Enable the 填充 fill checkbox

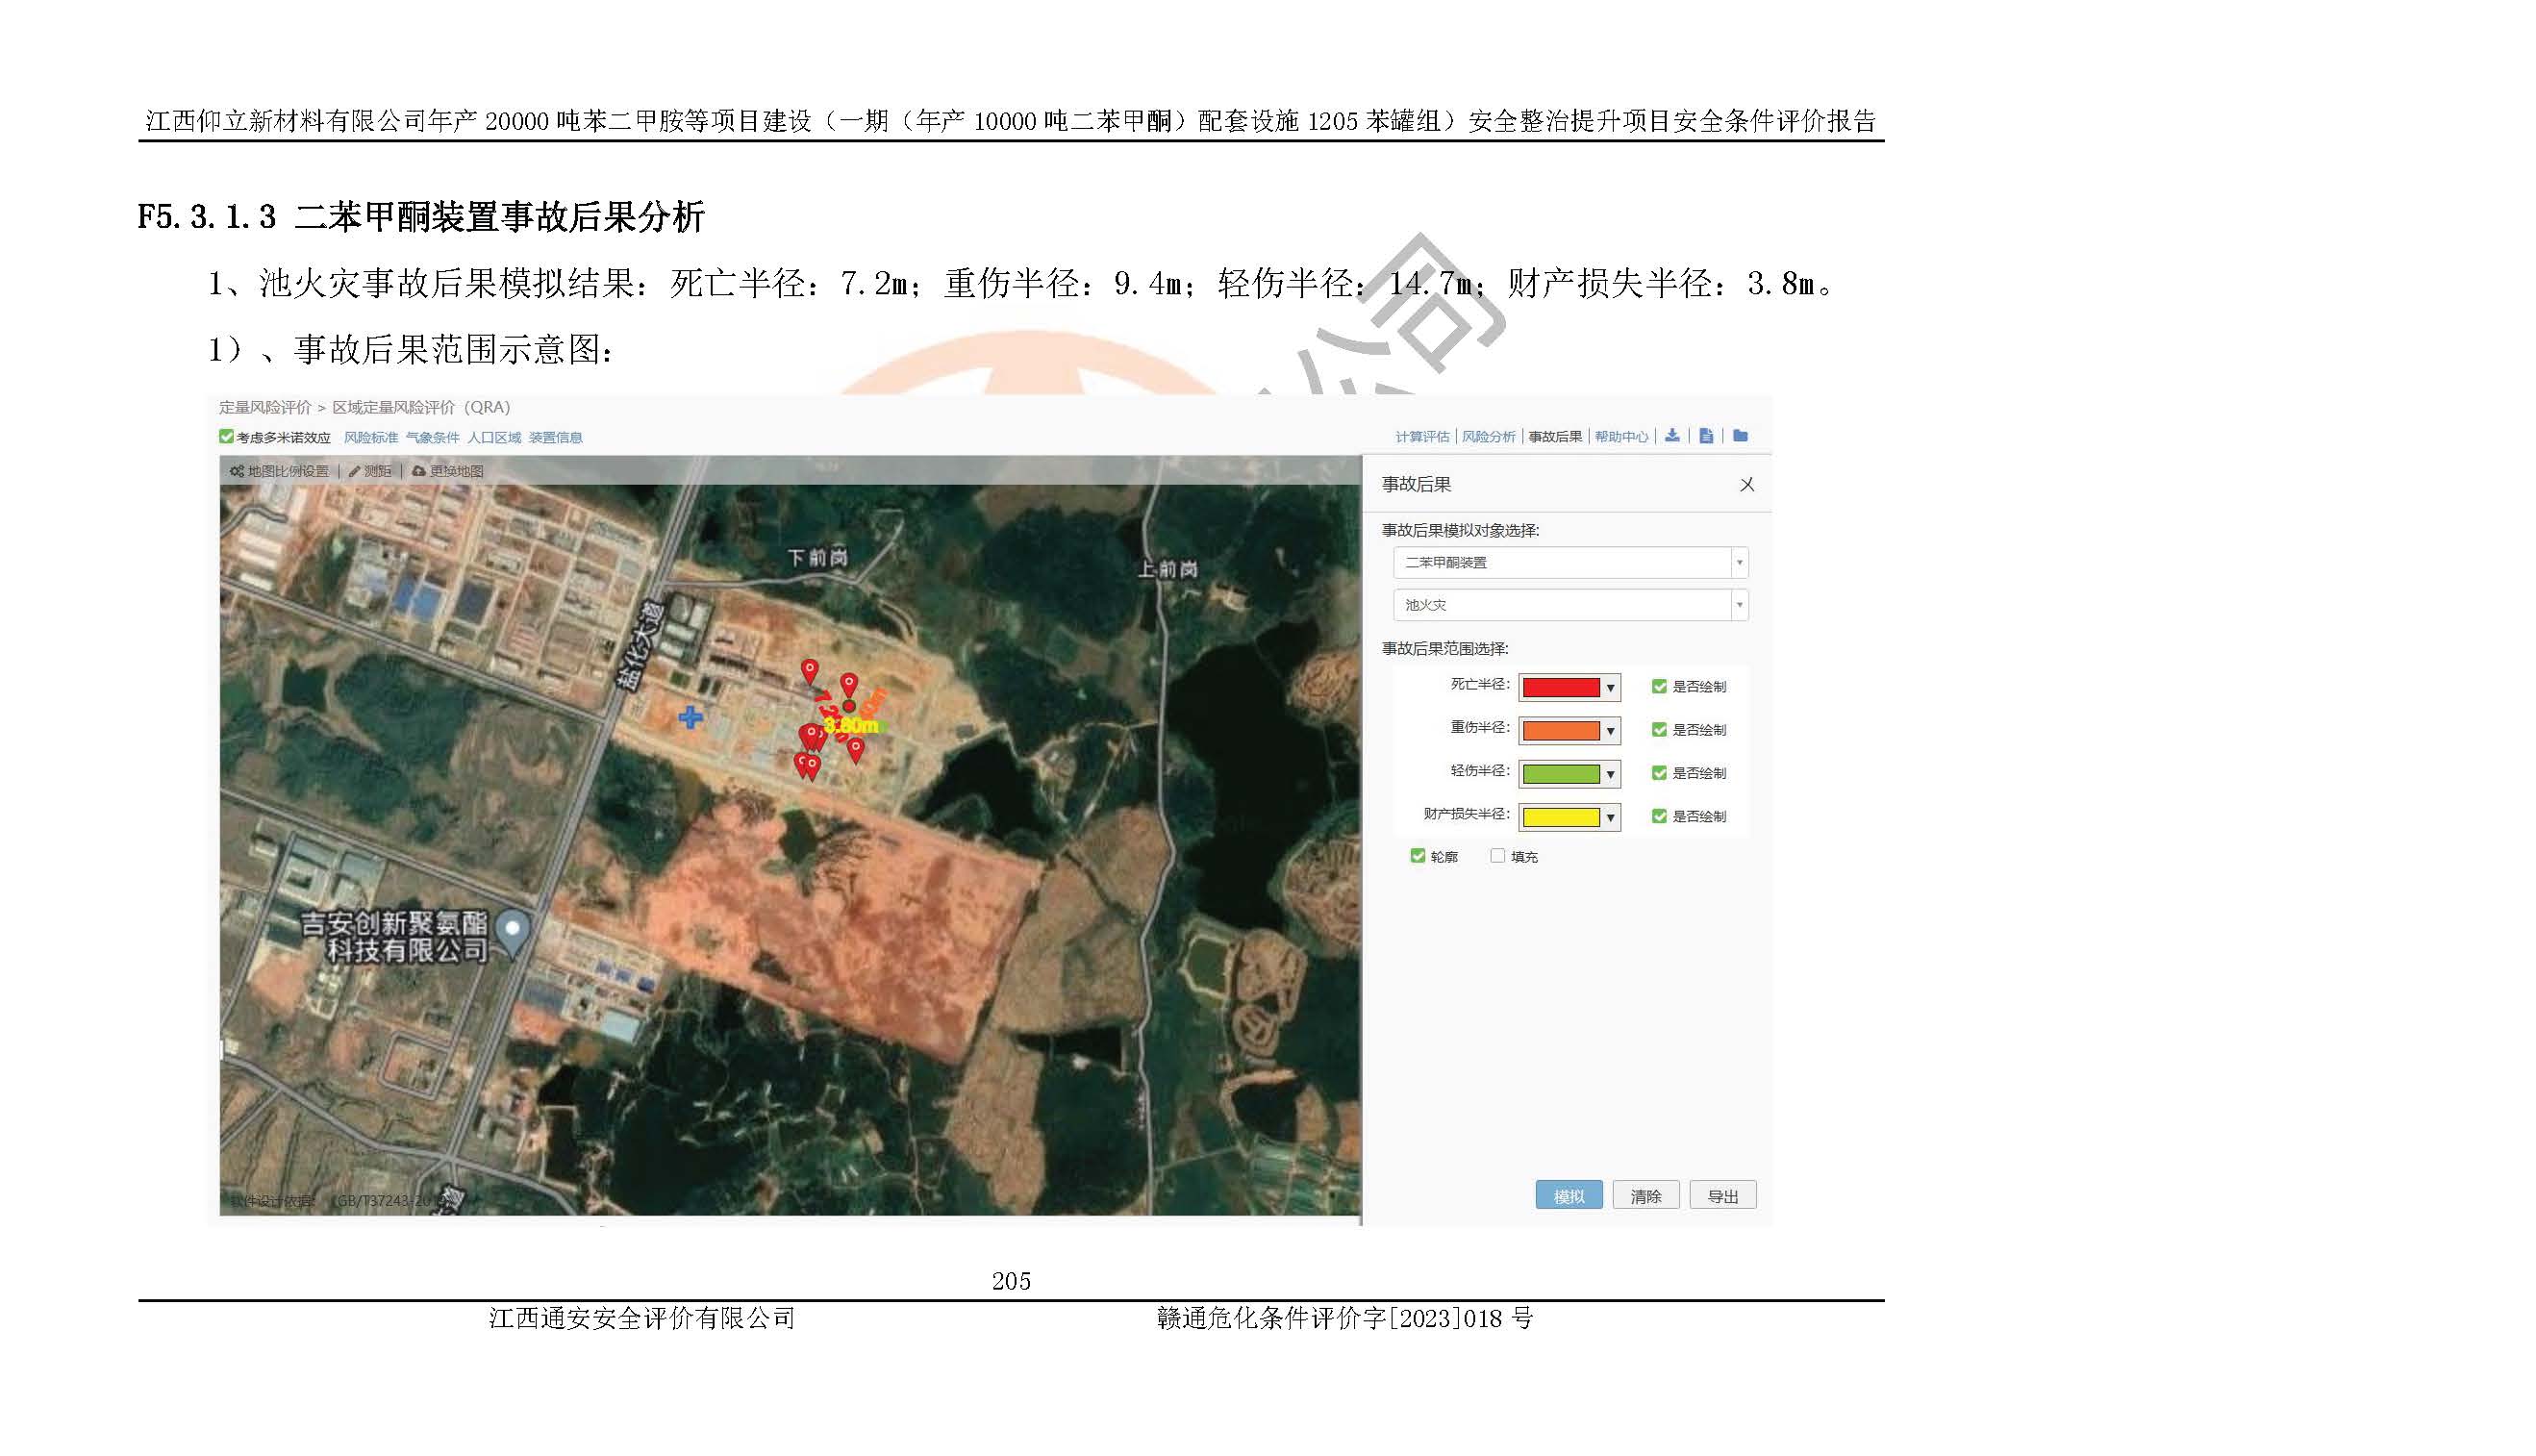[x=1497, y=856]
